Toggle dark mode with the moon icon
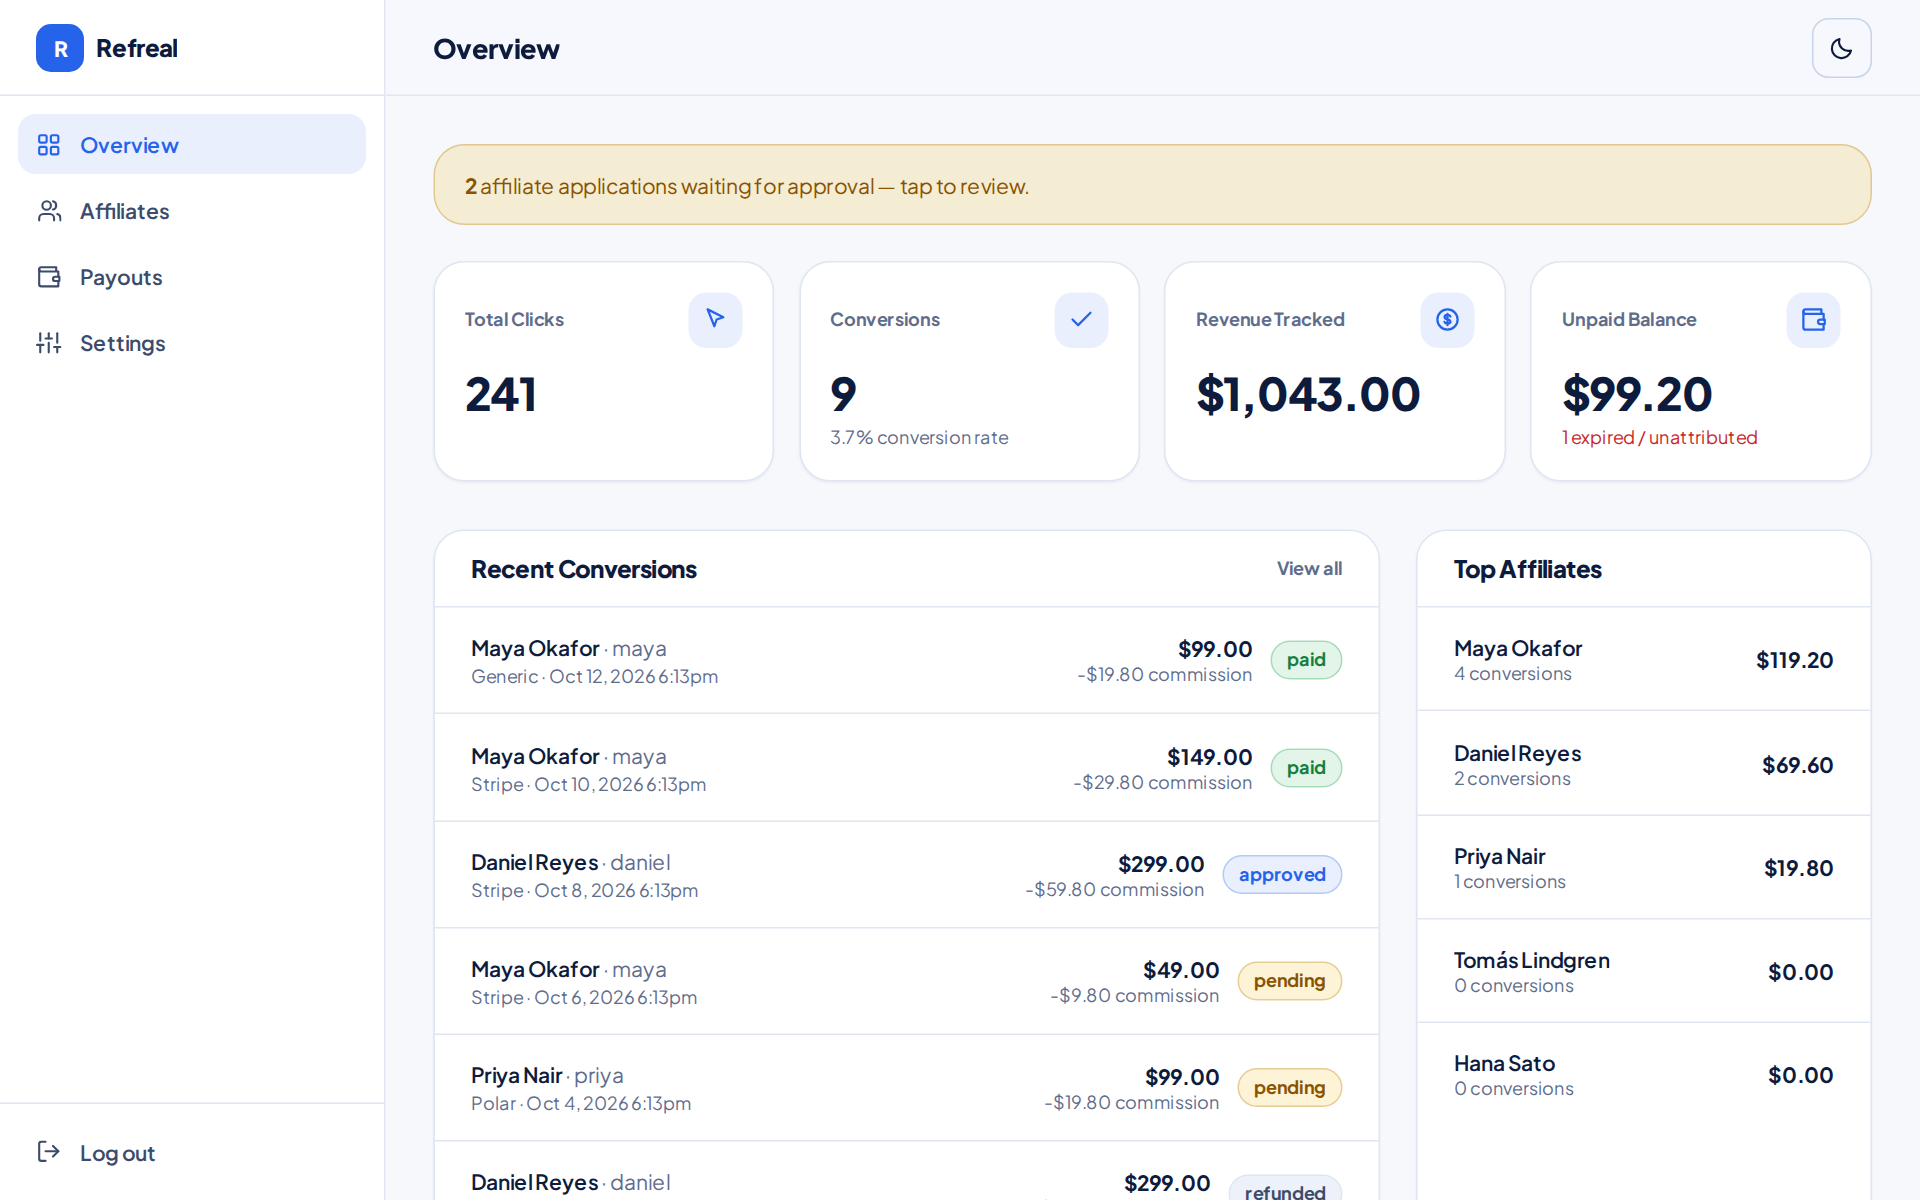 [1841, 48]
